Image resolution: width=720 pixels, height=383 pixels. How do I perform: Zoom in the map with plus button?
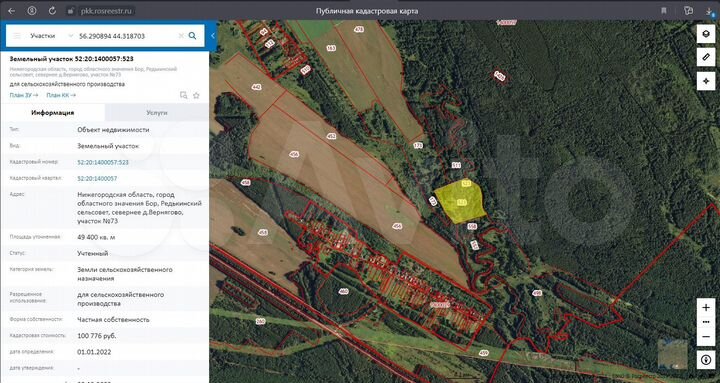(x=706, y=307)
